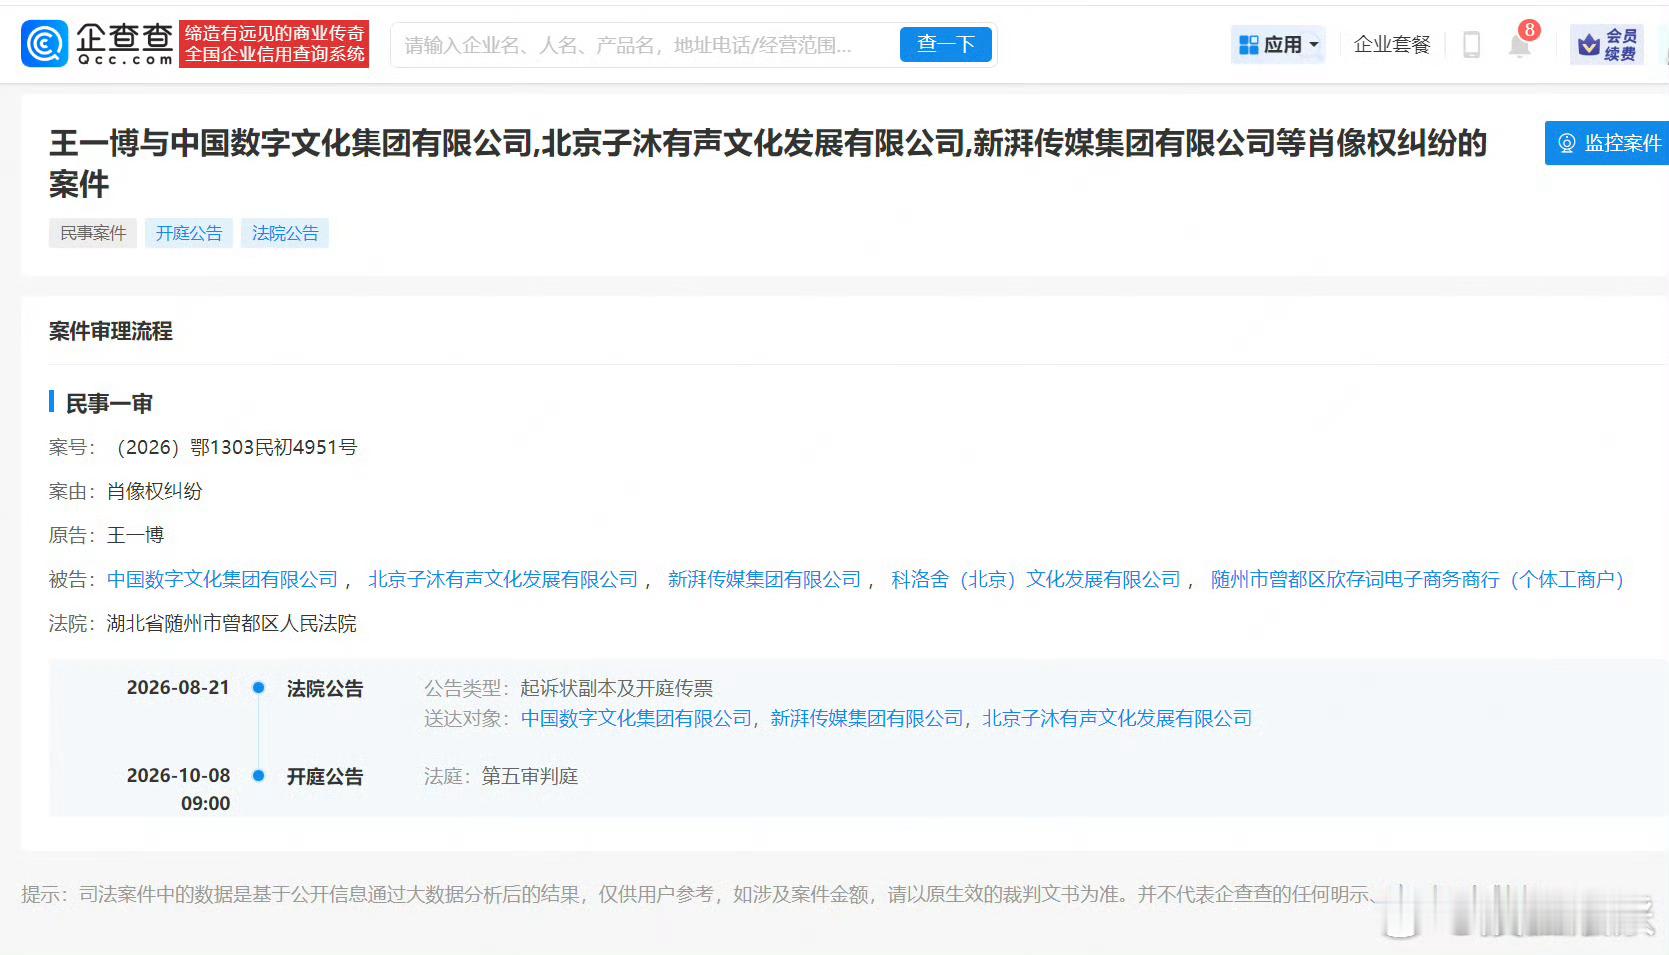
Task: Click the 2026-08-21 timeline dot
Action: click(x=258, y=688)
